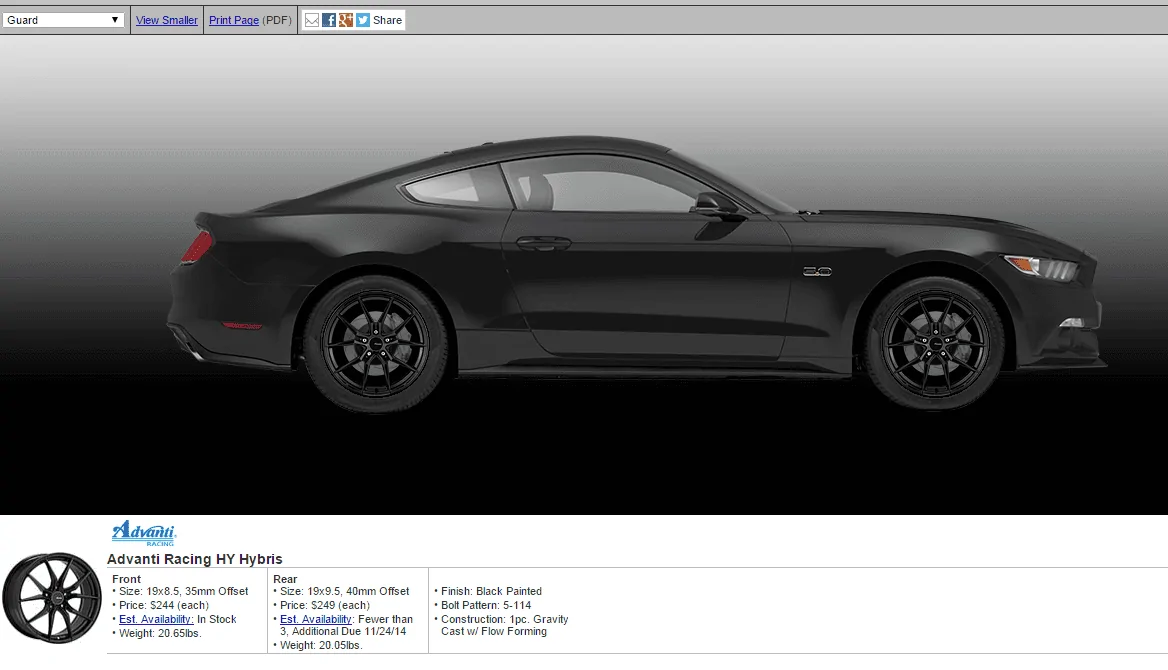Screen dimensions: 1168x670
Task: Click the Share text button
Action: click(387, 20)
